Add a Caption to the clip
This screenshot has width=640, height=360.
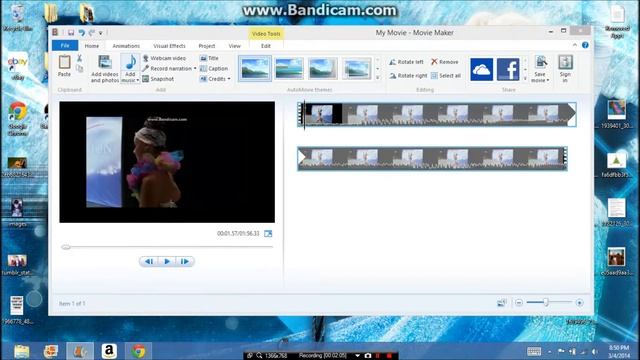(x=214, y=69)
